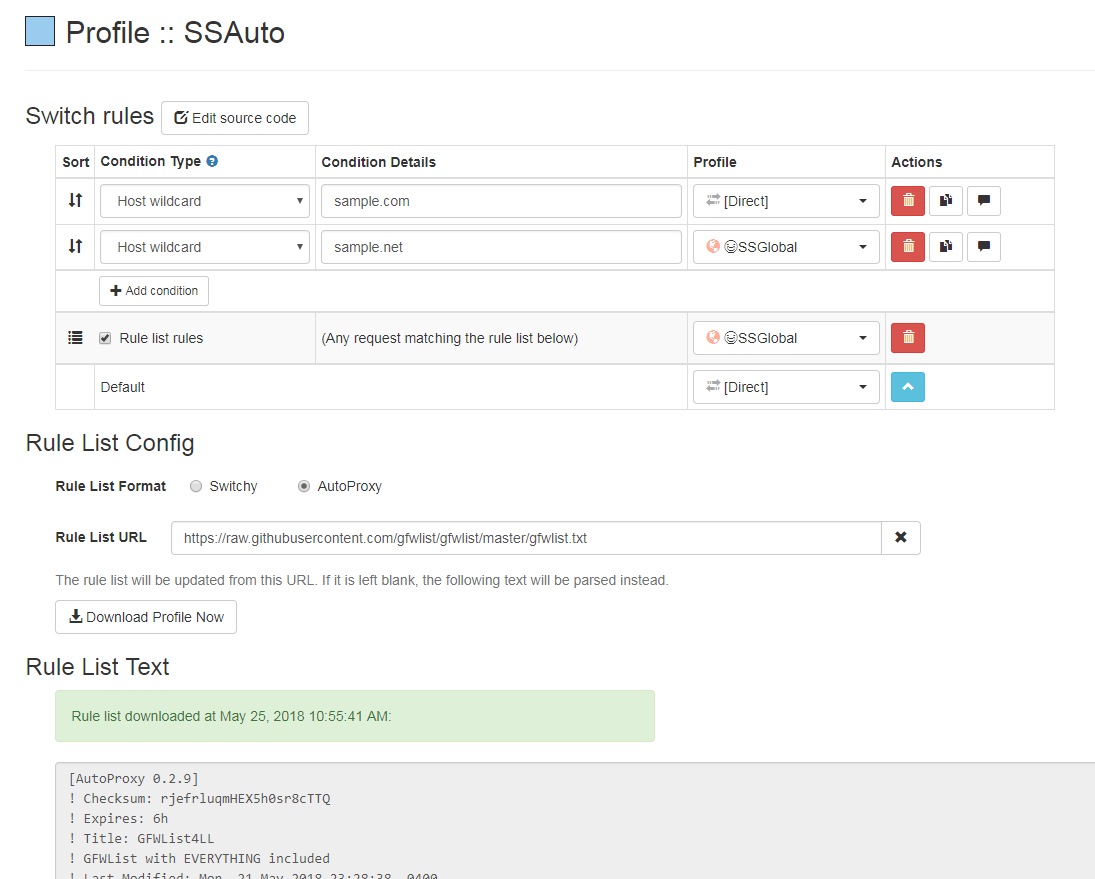Delete the Rule list rules entry
The width and height of the screenshot is (1095, 879).
(x=907, y=337)
